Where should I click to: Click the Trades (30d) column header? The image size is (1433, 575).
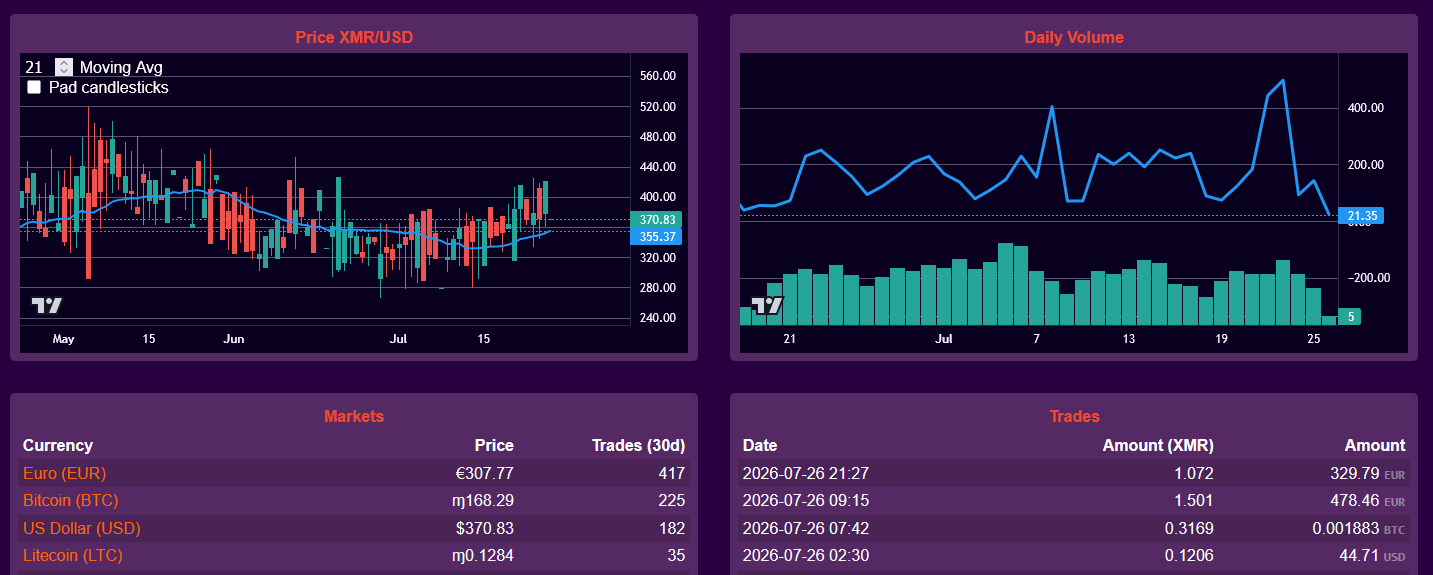click(638, 445)
